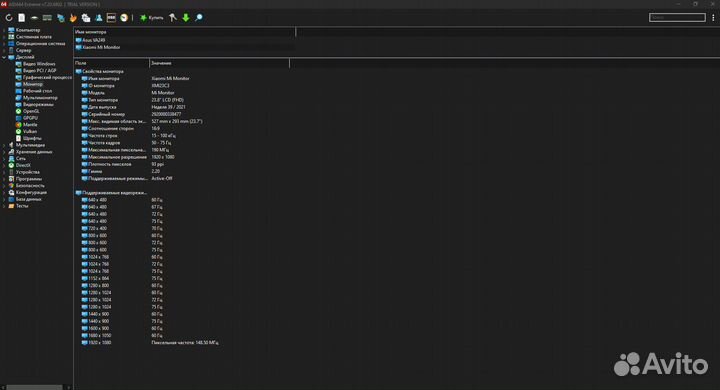Screen dimensions: 720x390
Task: Click the База данных icon
Action: point(11,199)
